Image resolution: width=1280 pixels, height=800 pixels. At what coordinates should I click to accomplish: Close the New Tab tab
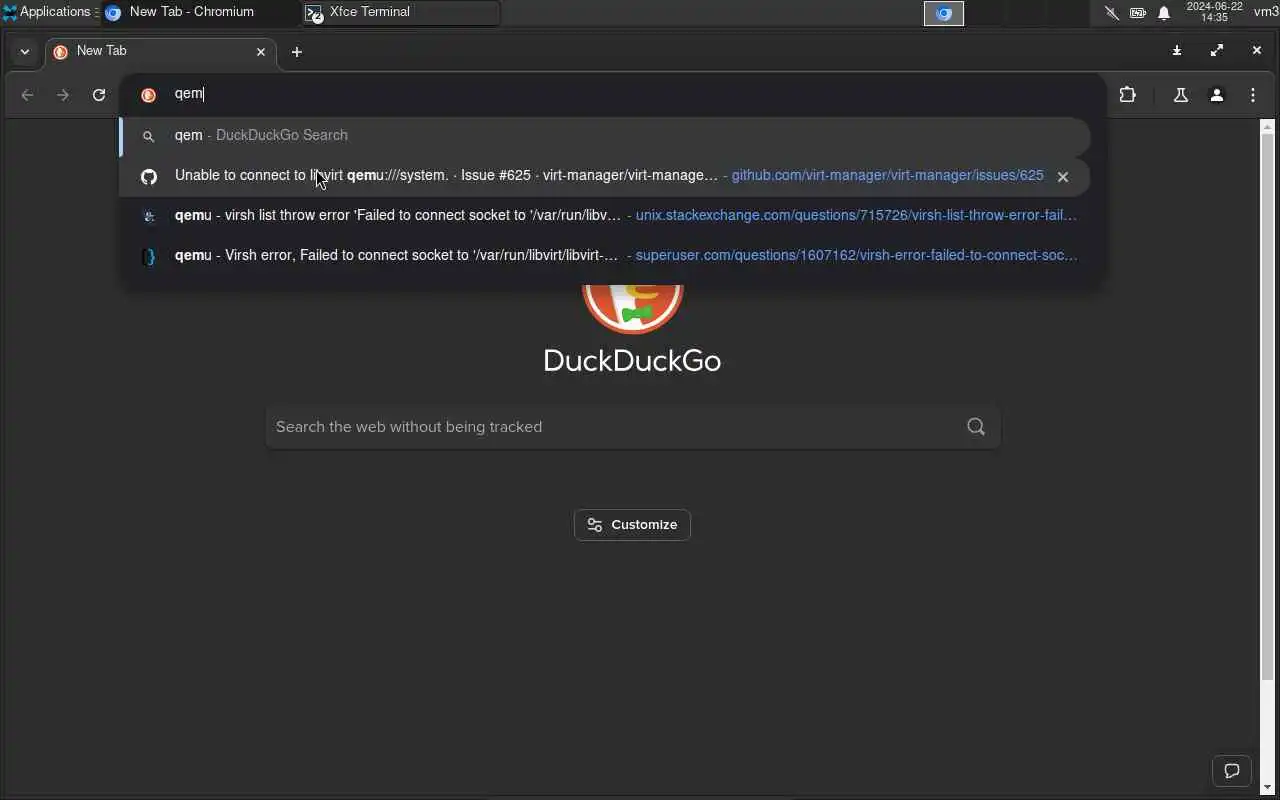point(261,51)
